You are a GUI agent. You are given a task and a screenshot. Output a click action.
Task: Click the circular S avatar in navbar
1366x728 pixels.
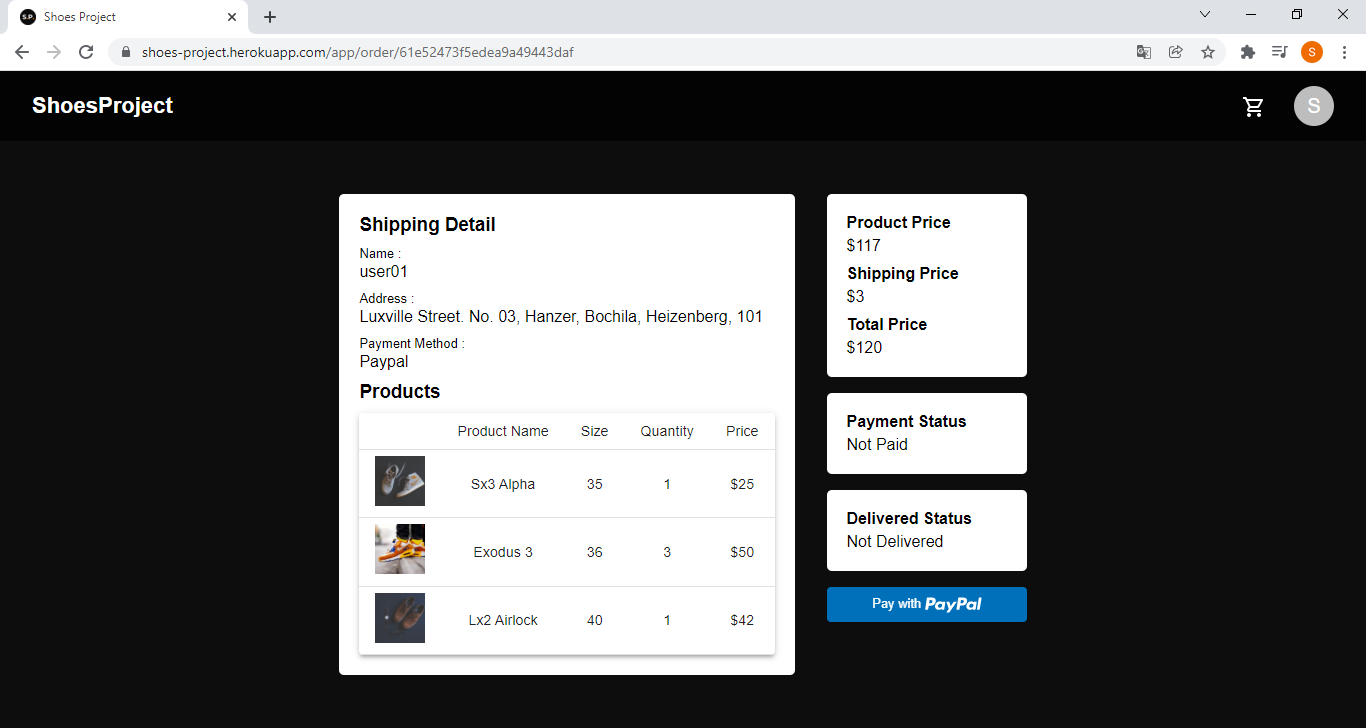pos(1313,106)
